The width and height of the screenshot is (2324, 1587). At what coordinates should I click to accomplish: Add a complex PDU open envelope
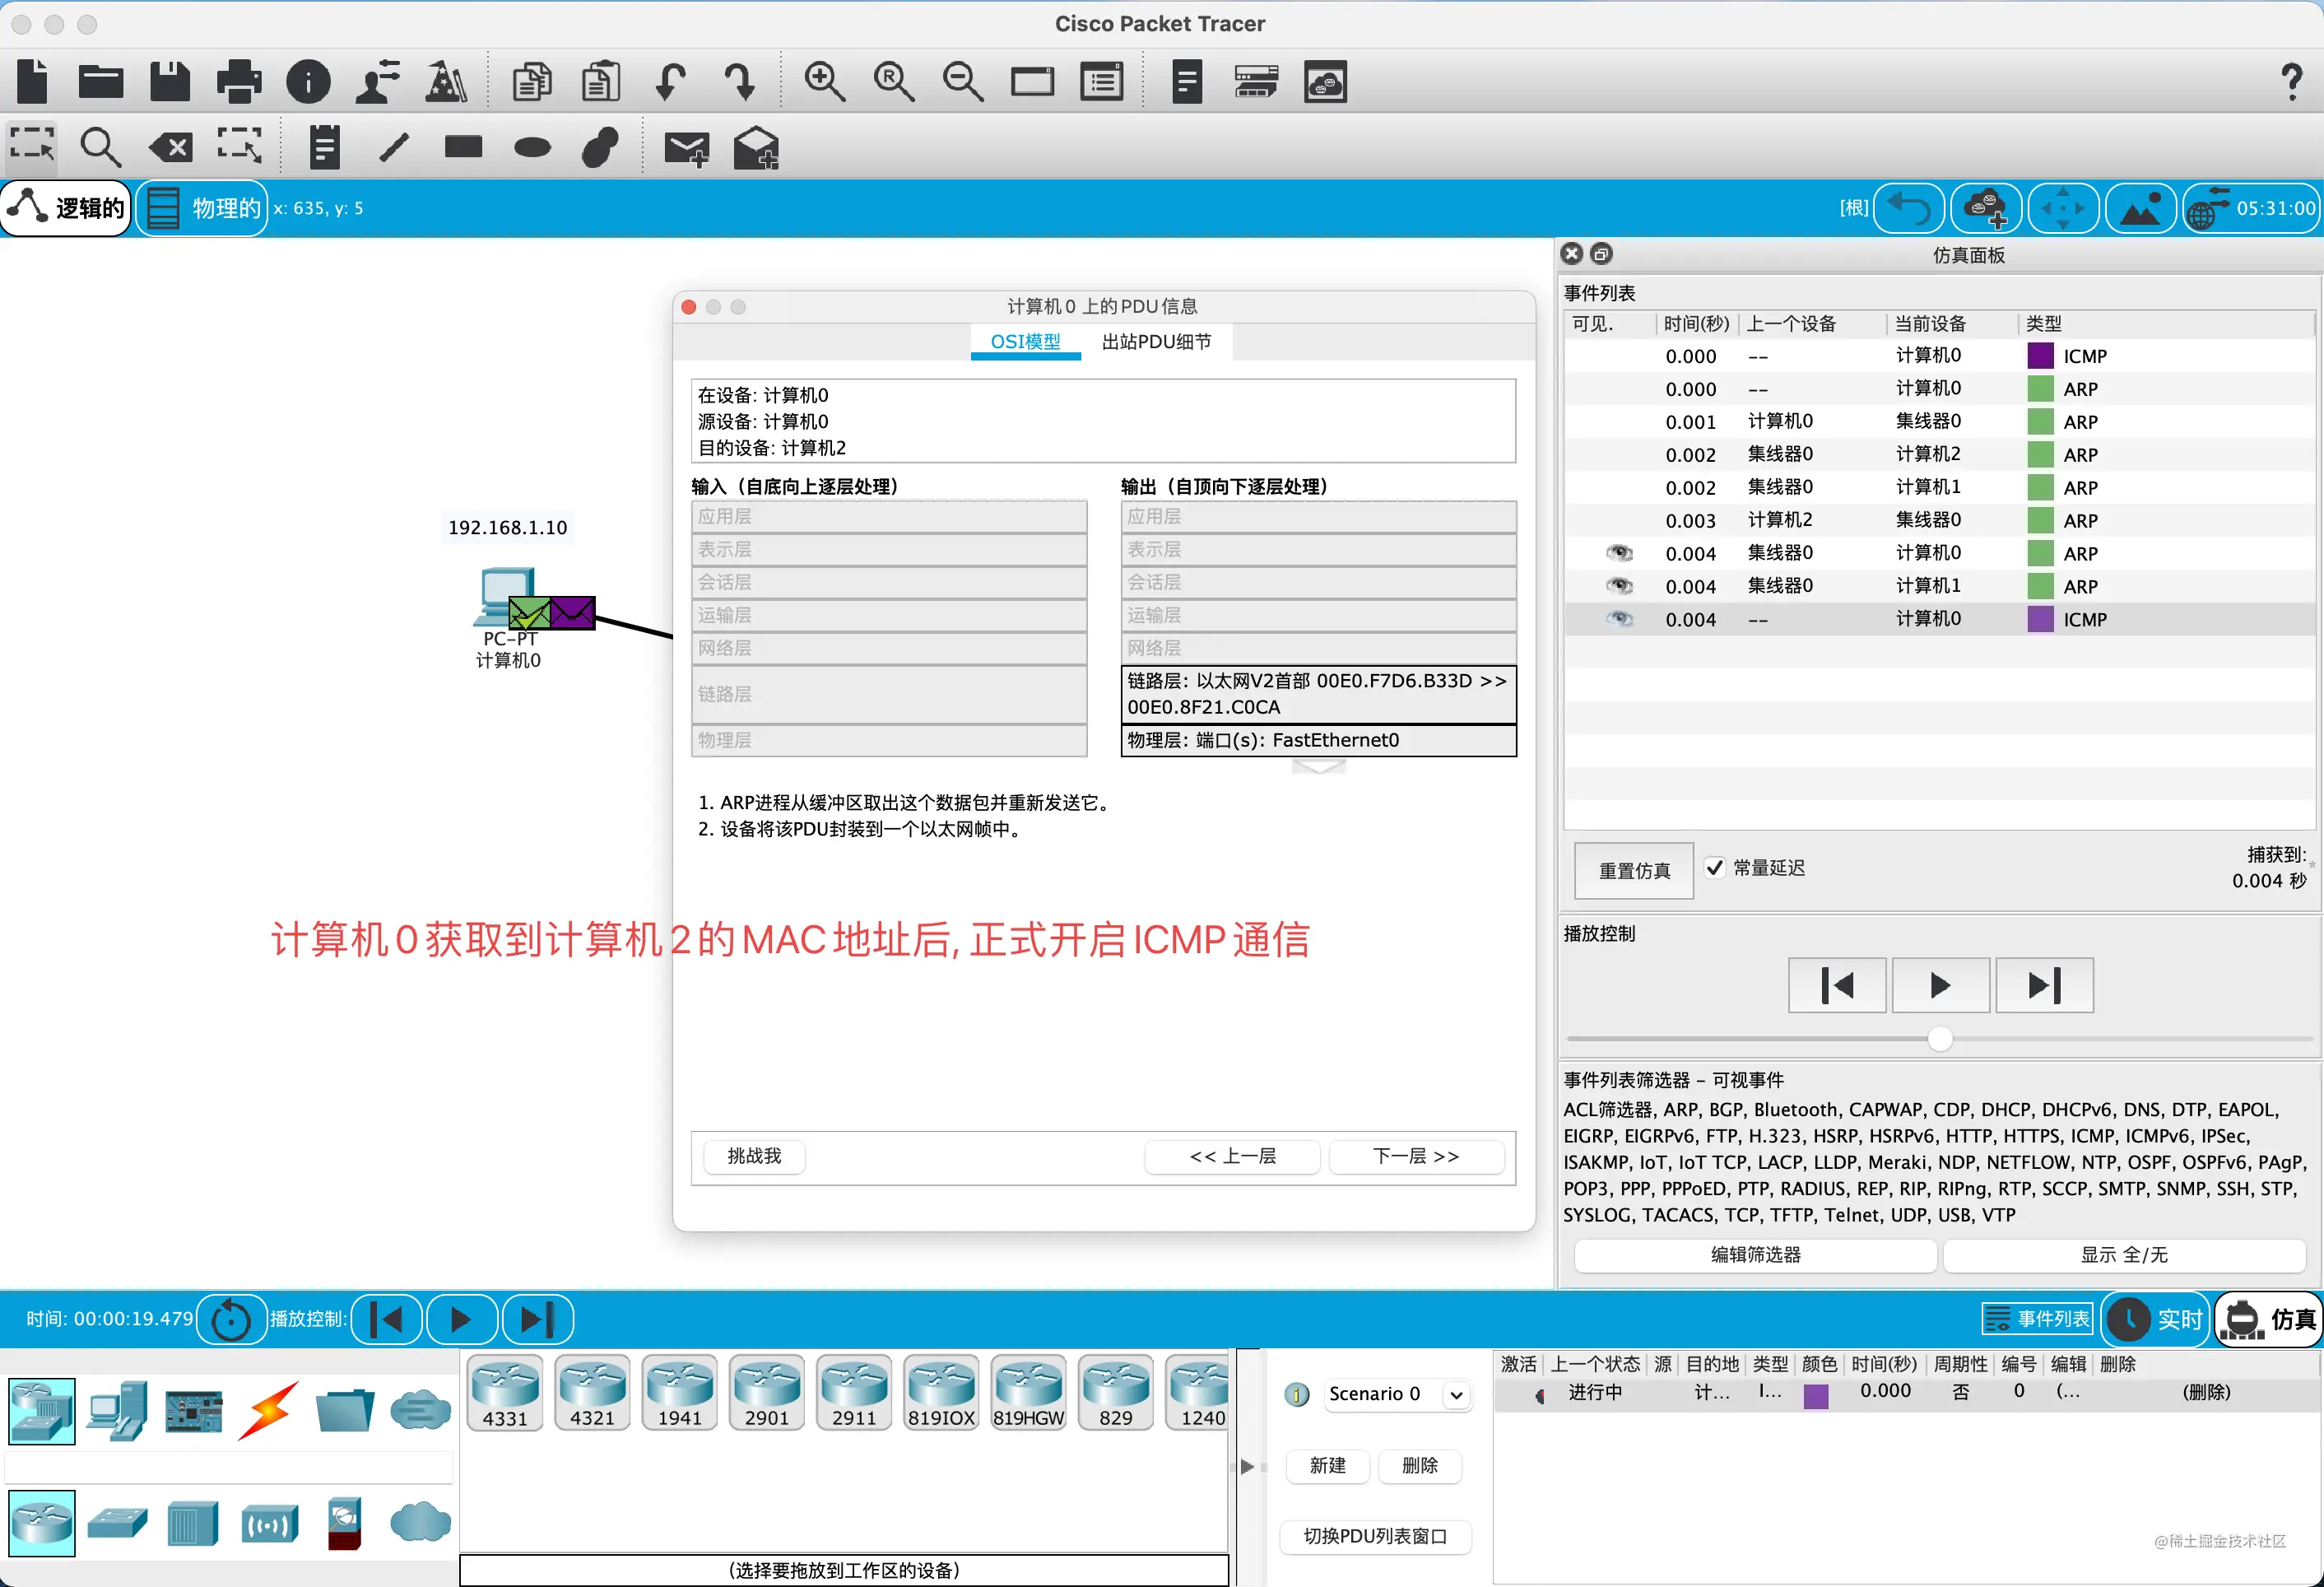[755, 148]
